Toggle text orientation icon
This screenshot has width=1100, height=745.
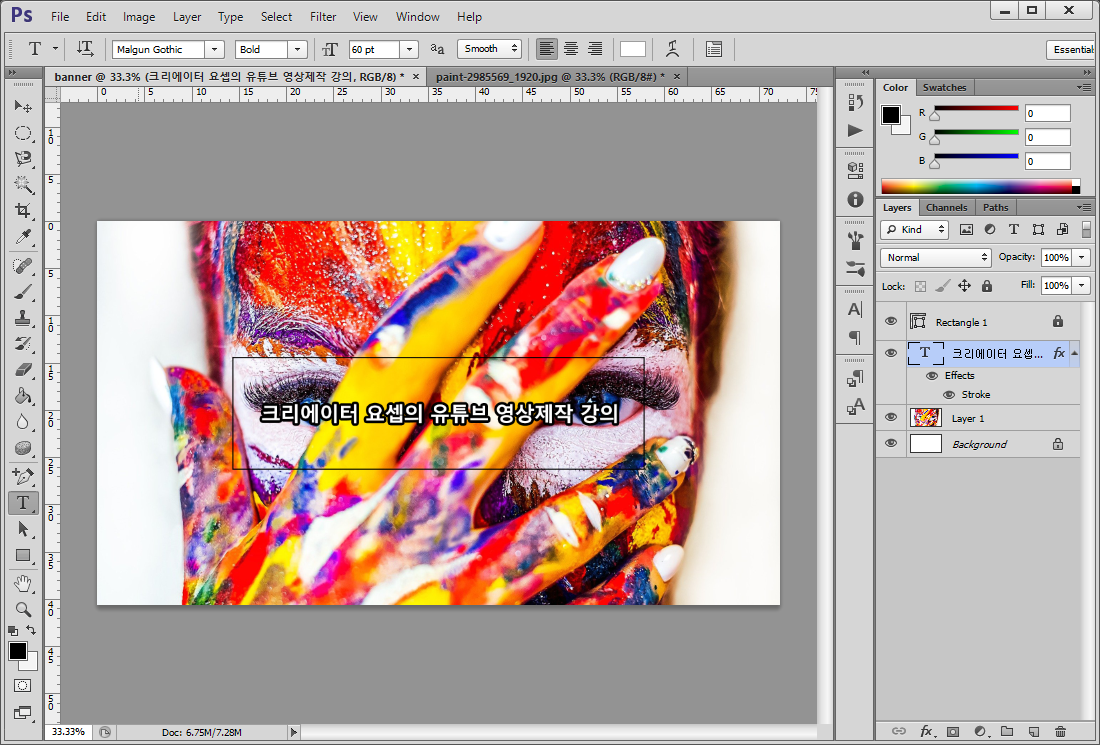coord(85,49)
